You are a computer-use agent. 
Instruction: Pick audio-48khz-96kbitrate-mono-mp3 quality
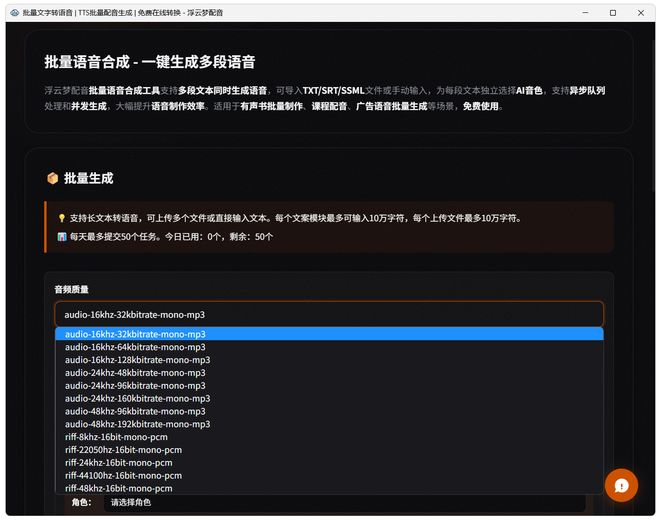pos(329,411)
